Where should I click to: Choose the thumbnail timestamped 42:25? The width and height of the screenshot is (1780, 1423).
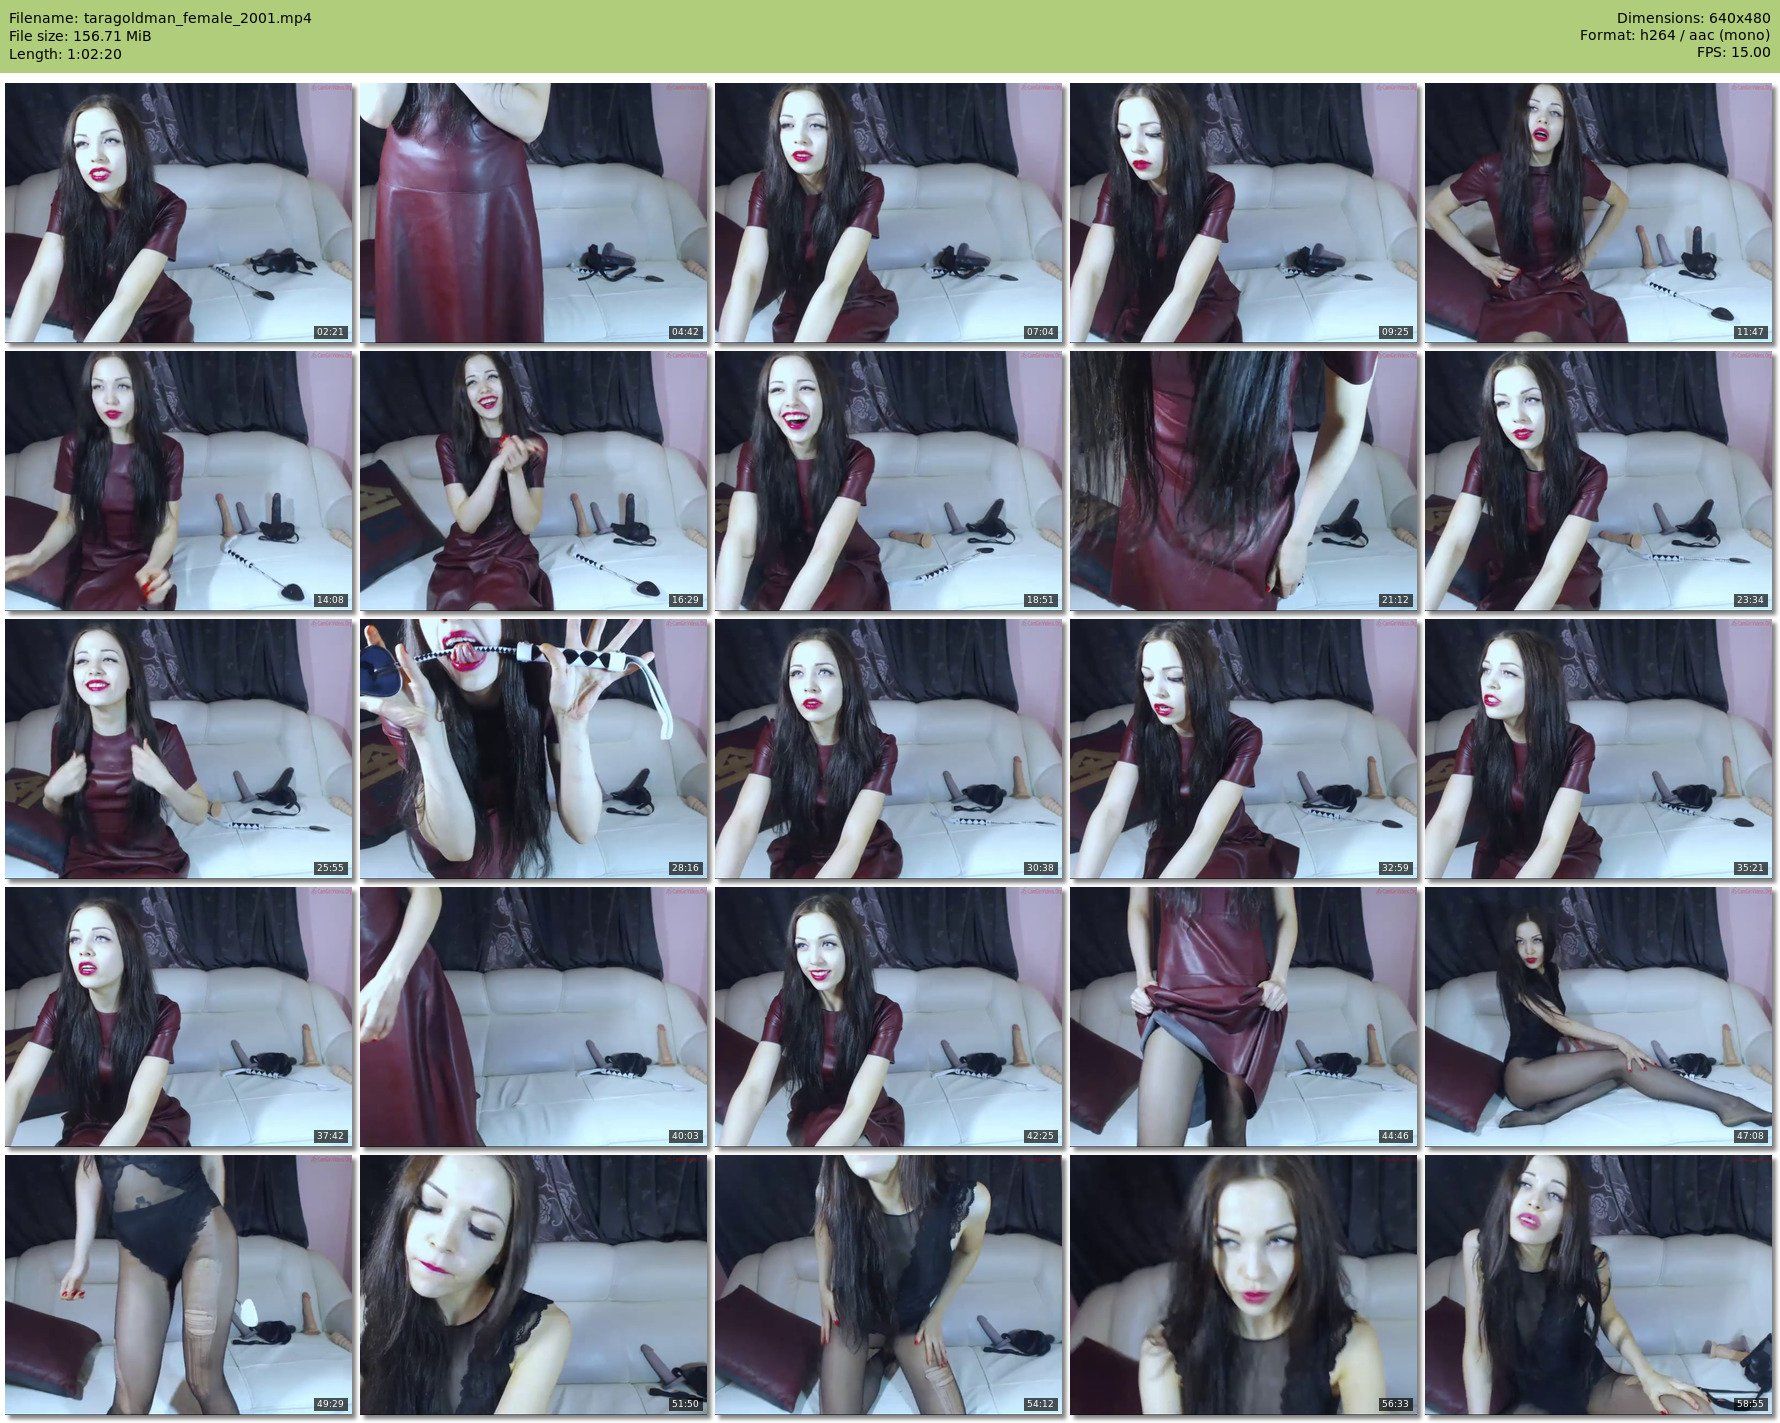889,1017
